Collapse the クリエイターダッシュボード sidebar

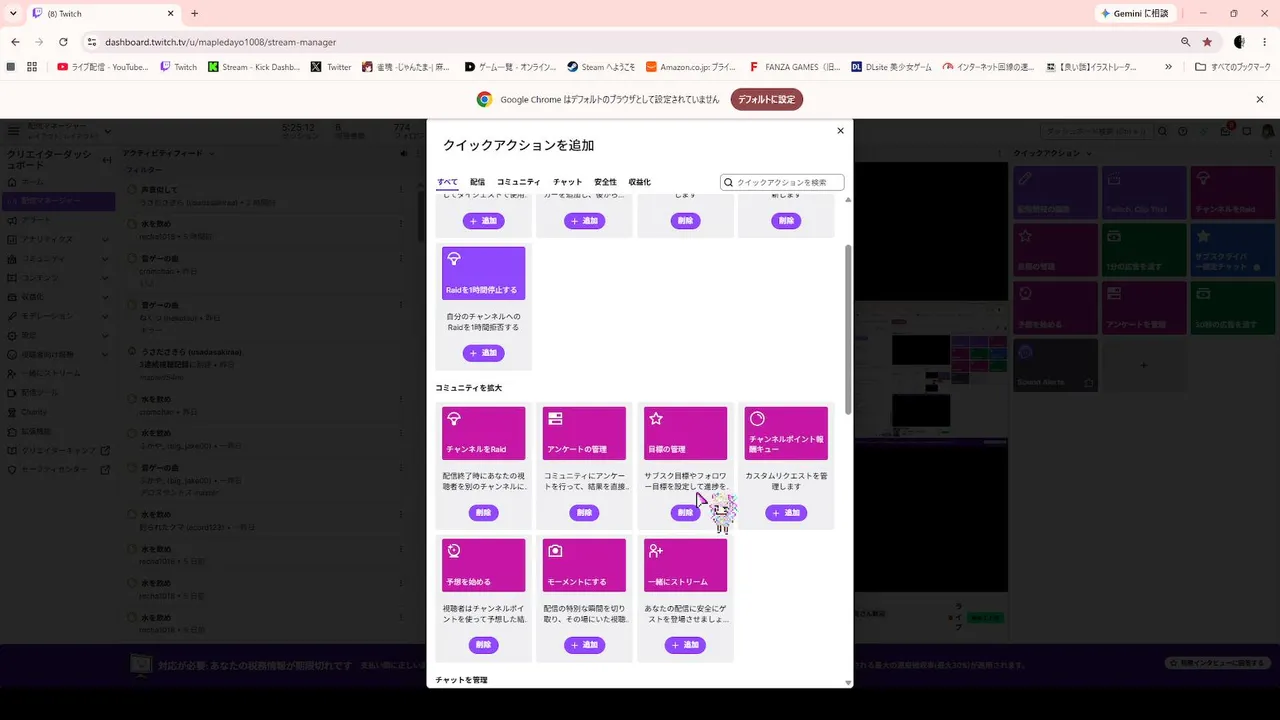[x=107, y=160]
